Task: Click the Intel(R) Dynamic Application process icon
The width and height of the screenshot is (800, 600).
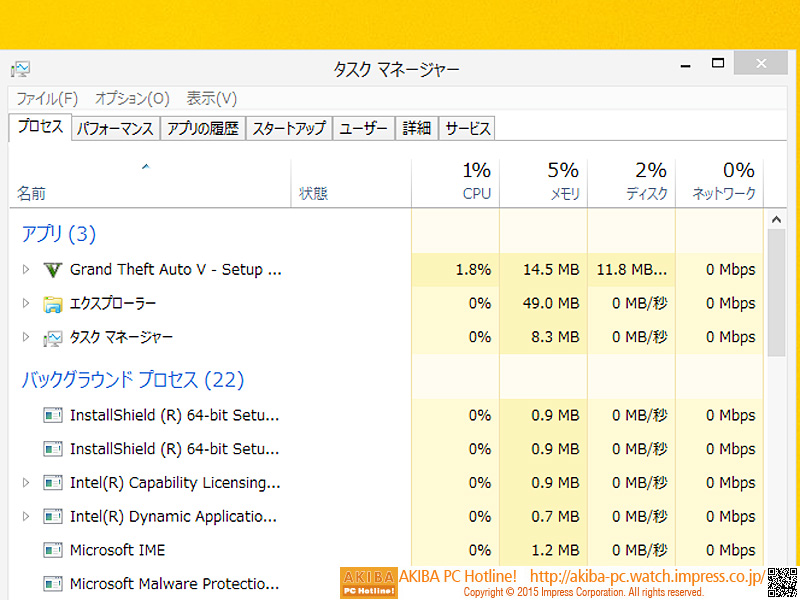Action: click(53, 516)
